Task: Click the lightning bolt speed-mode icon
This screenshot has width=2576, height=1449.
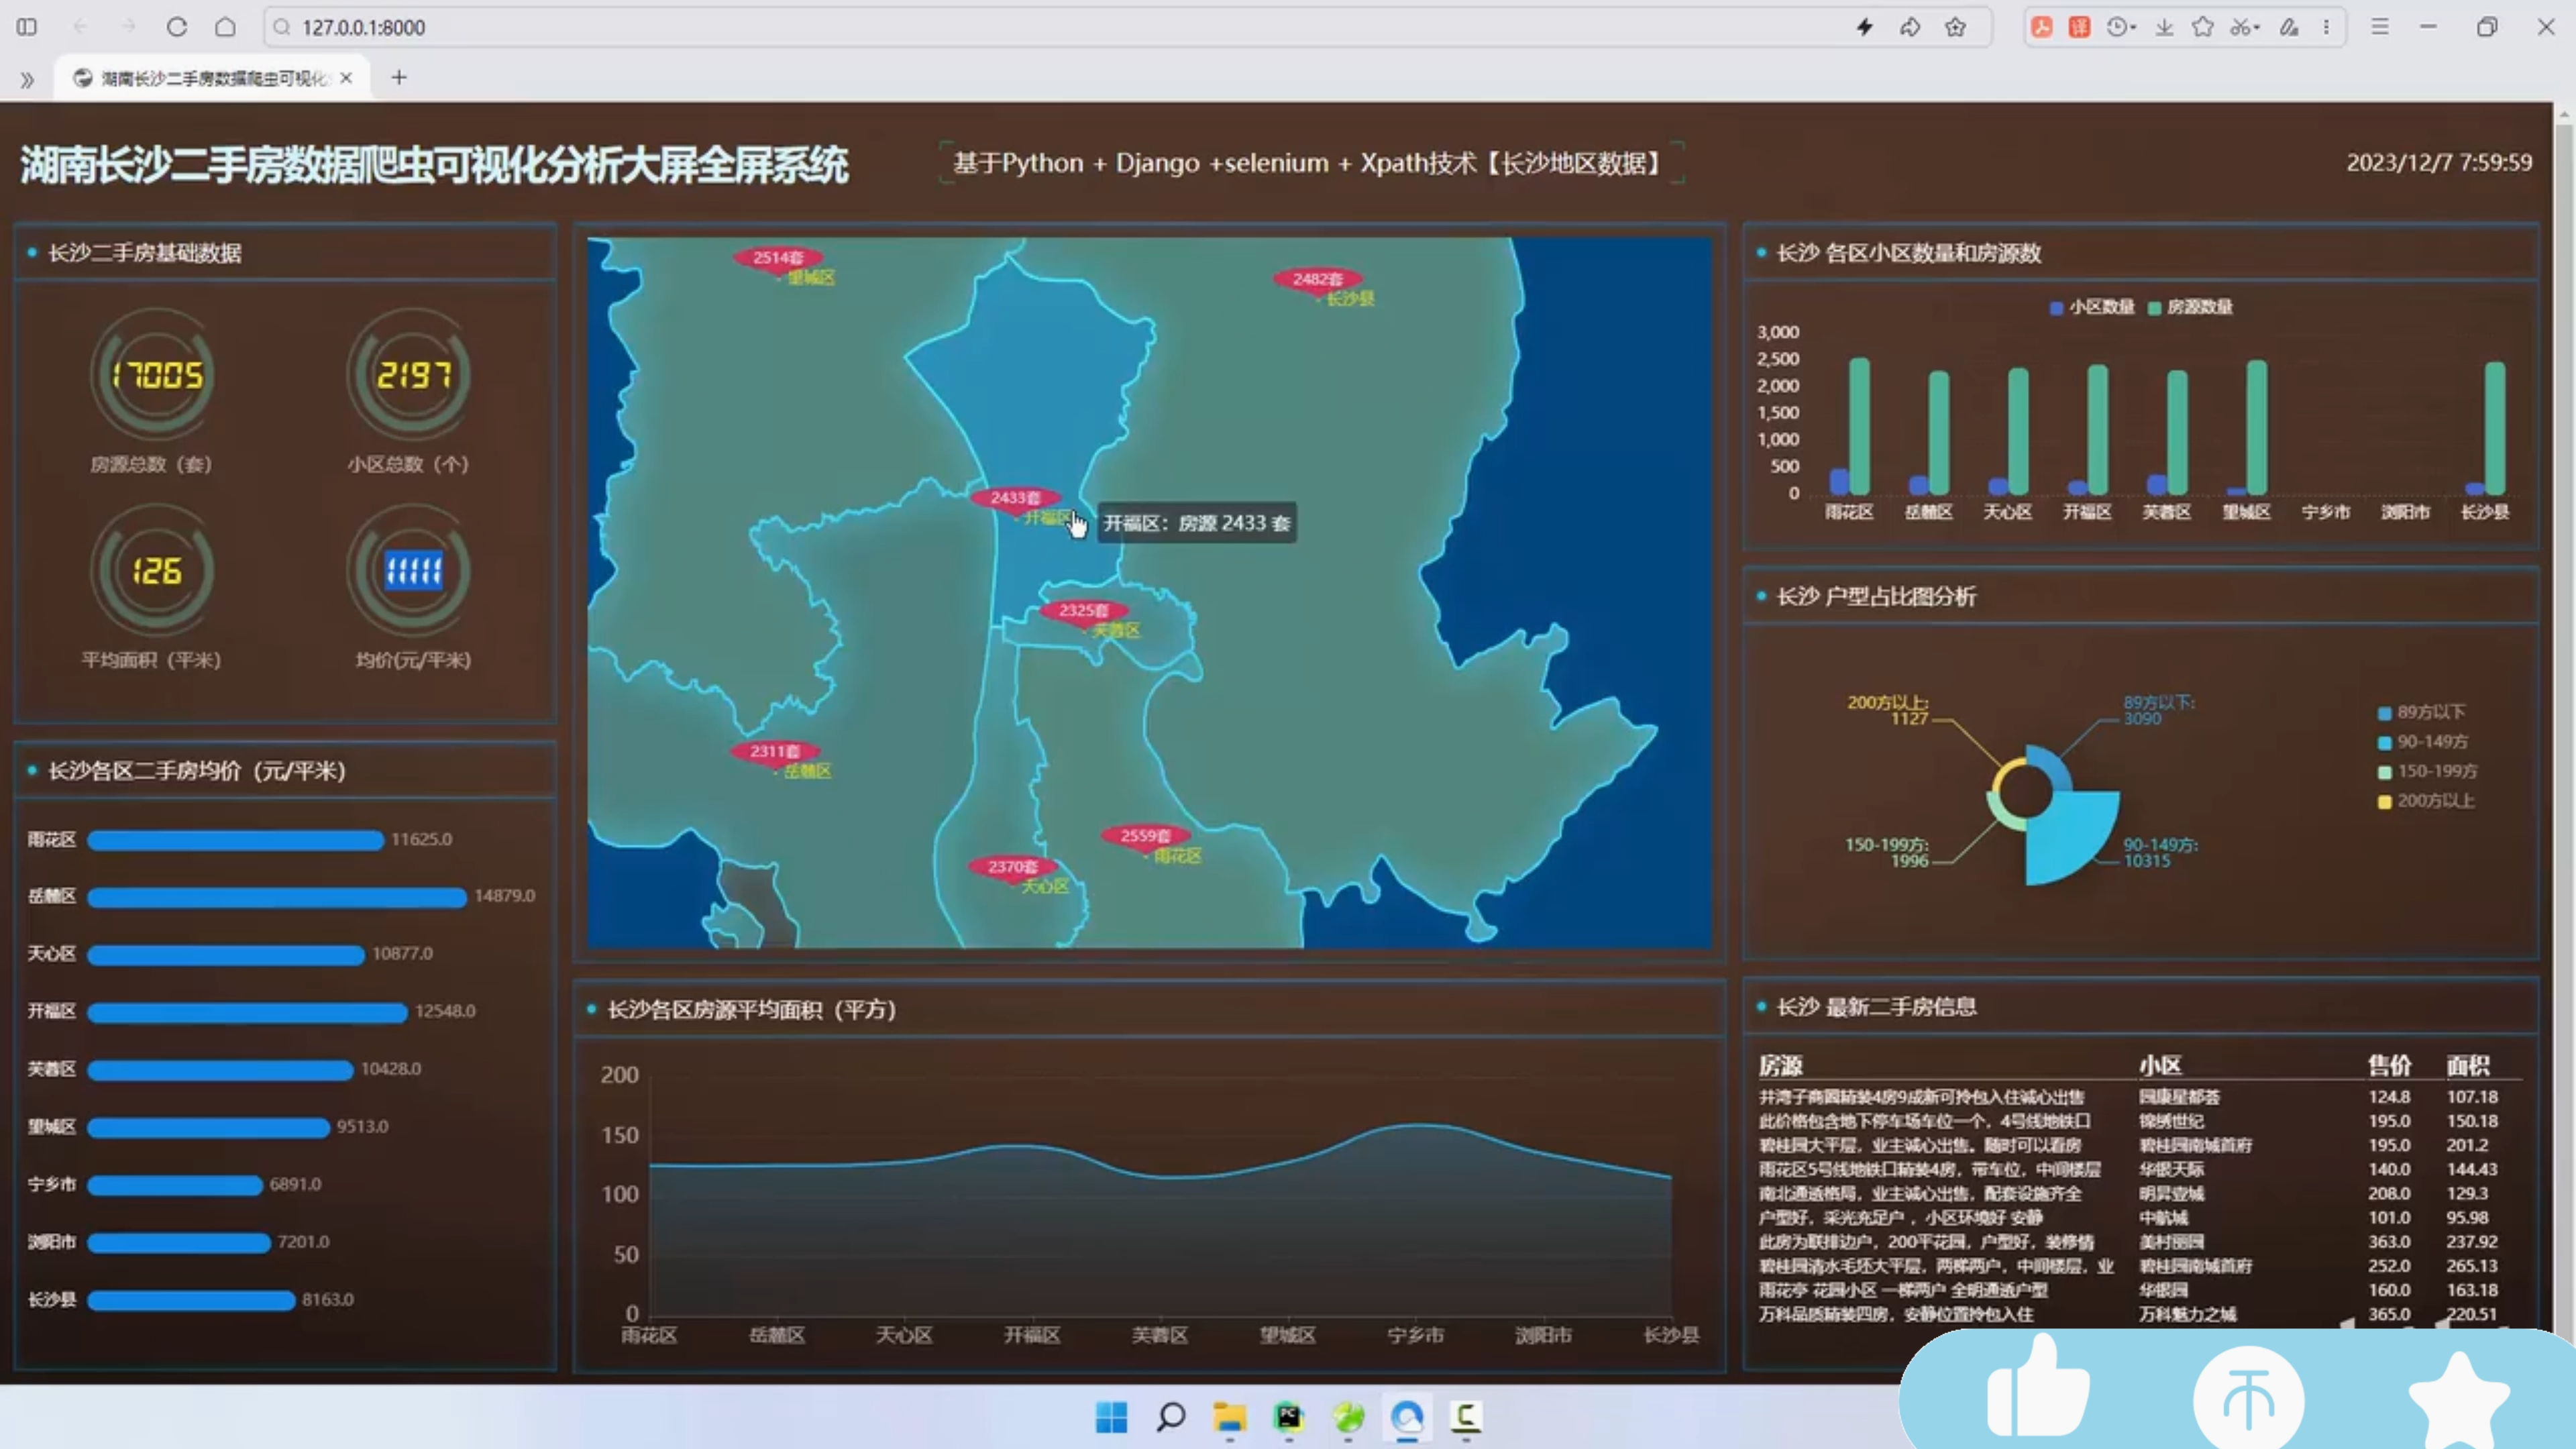Action: [1864, 27]
